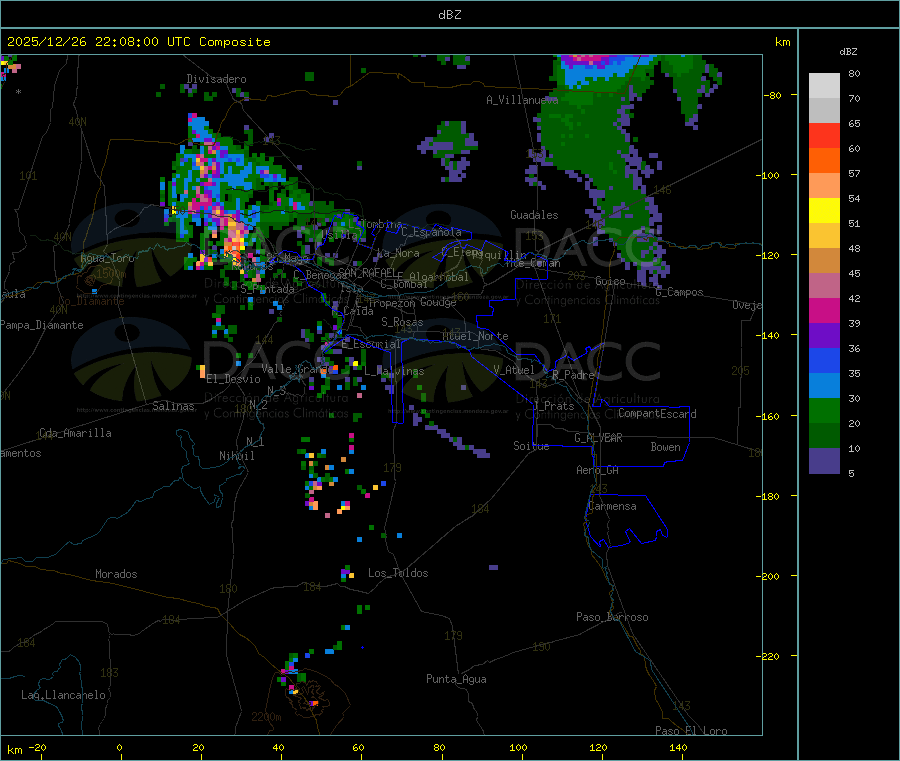Click the 'SAN_RAFAEL' map label
900x761 pixels.
[368, 272]
